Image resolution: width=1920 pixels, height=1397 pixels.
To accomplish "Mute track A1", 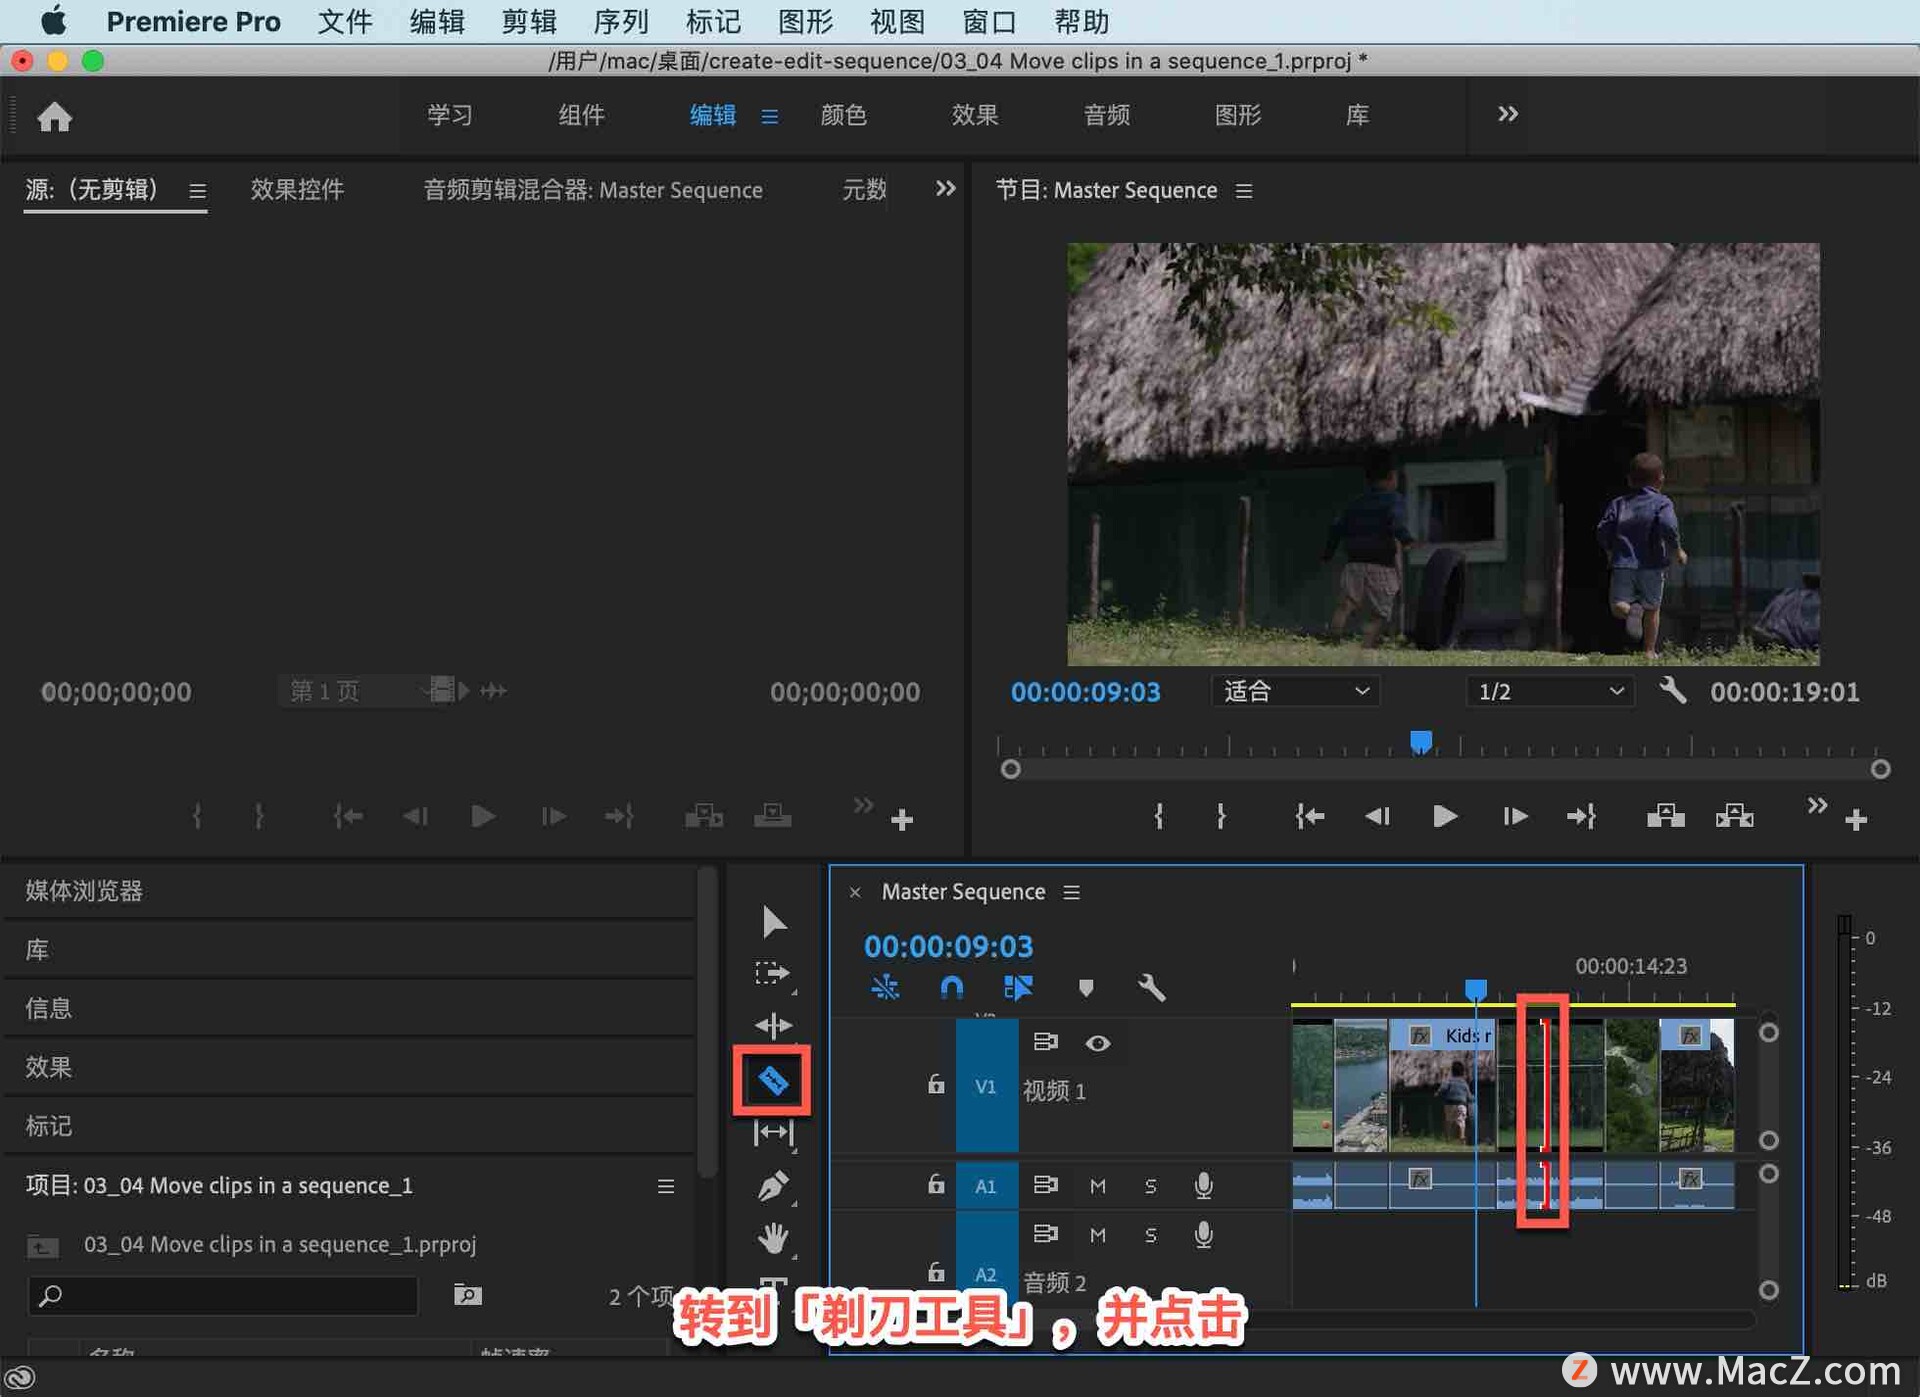I will 1097,1186.
